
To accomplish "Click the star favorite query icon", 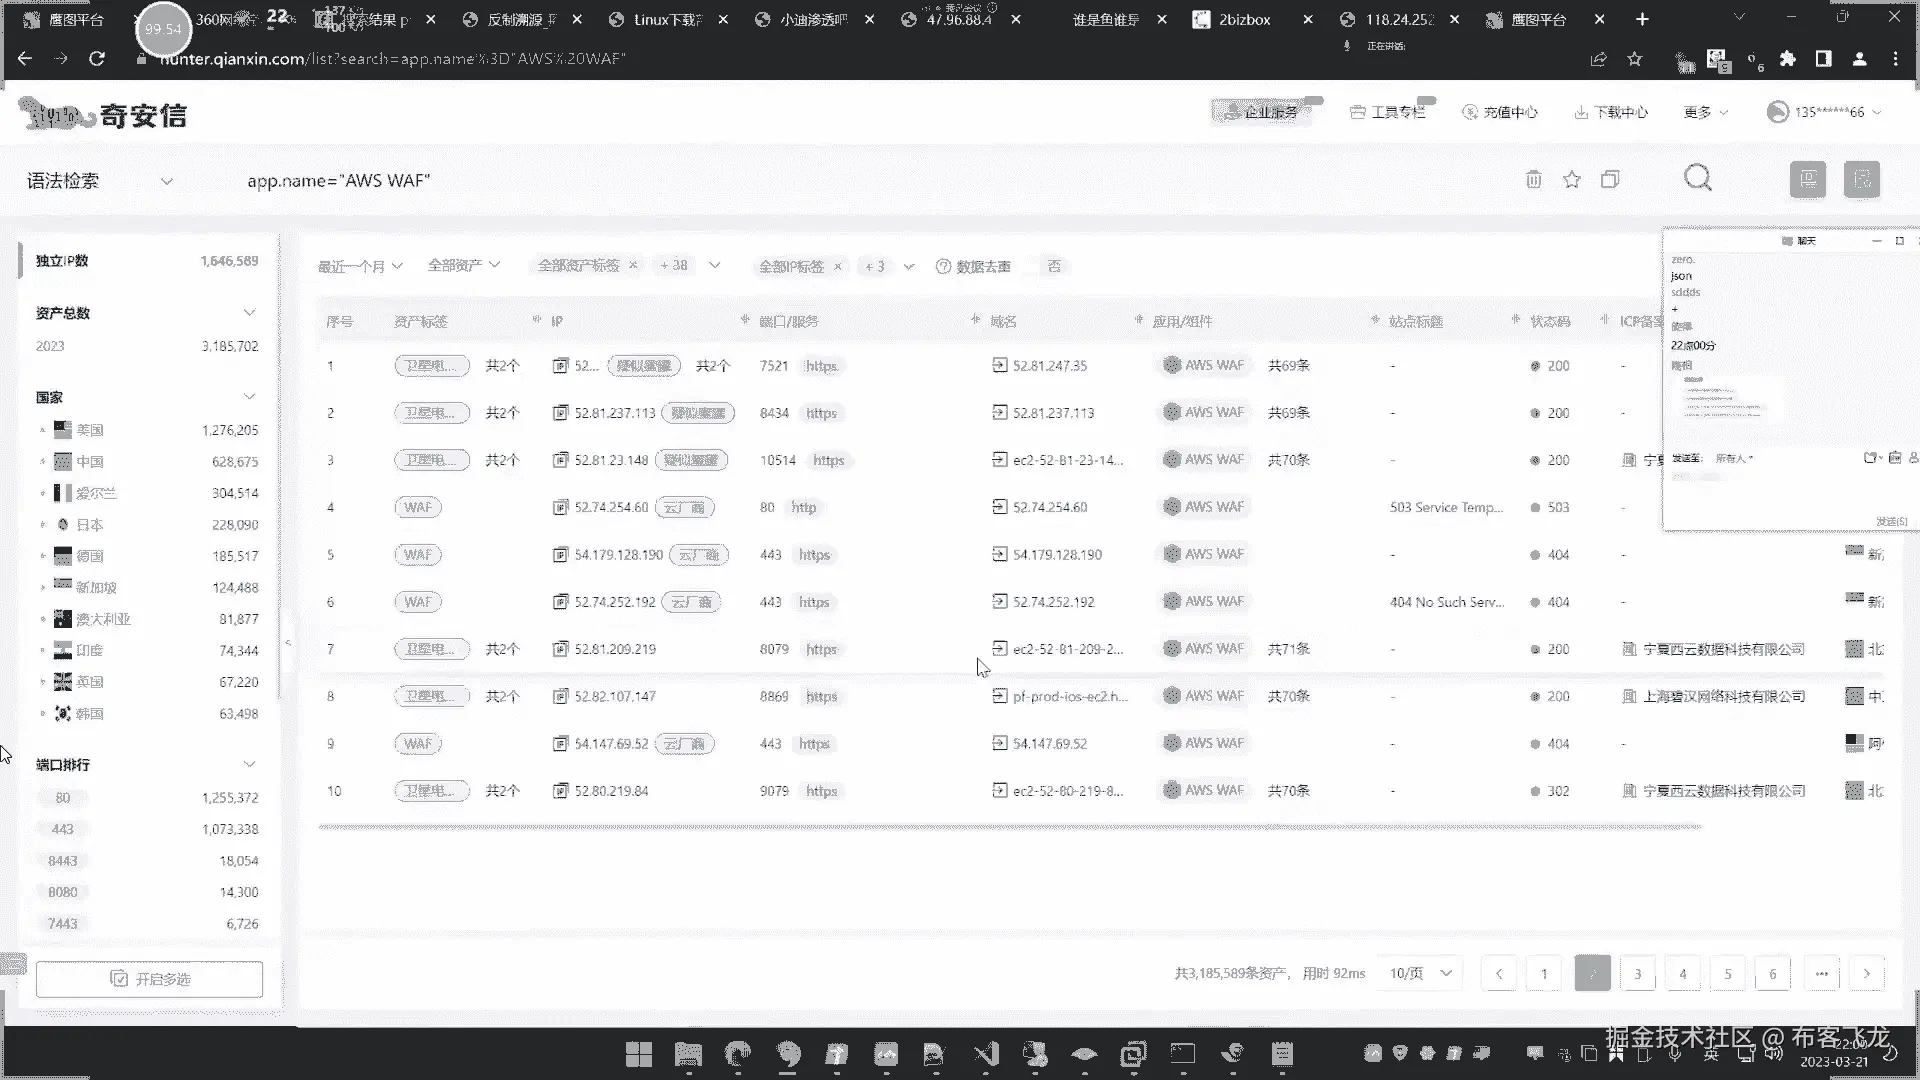I will pos(1572,180).
